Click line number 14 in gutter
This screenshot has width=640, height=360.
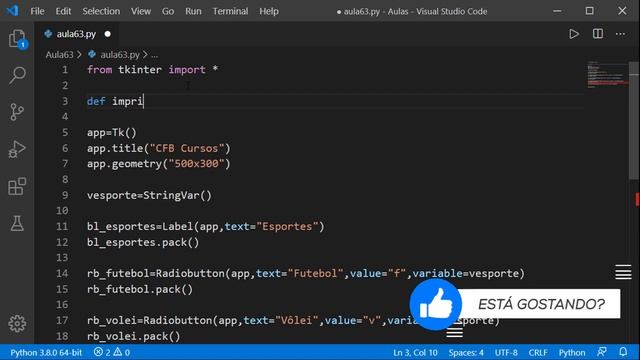(62, 273)
